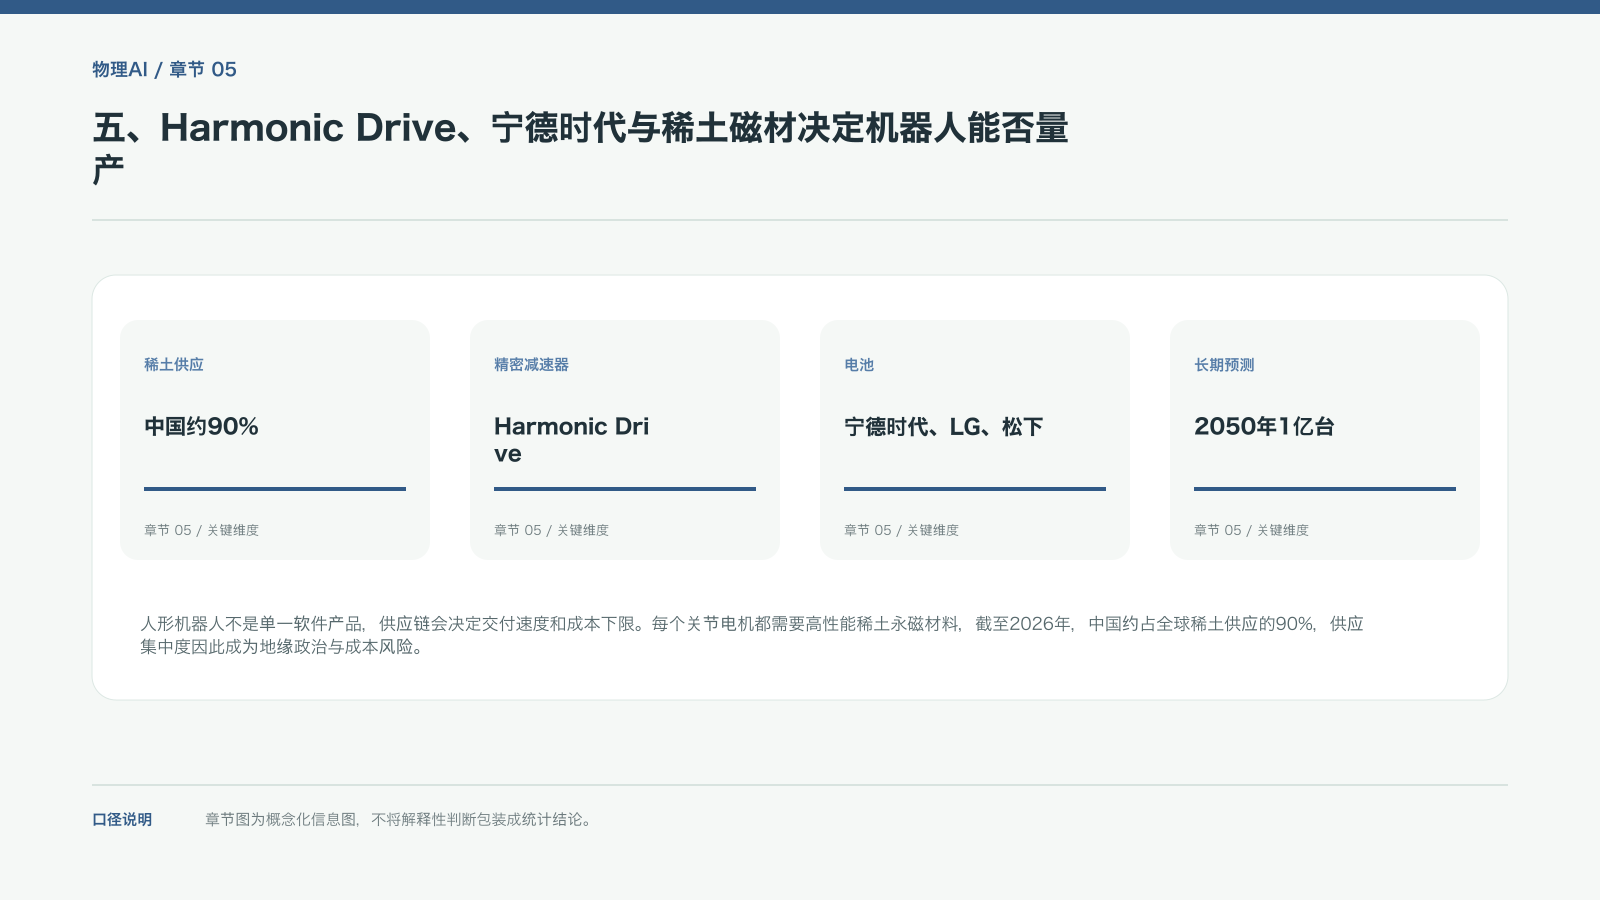Click the value '宁德时代、LG、松下'
1600x900 pixels.
(943, 427)
